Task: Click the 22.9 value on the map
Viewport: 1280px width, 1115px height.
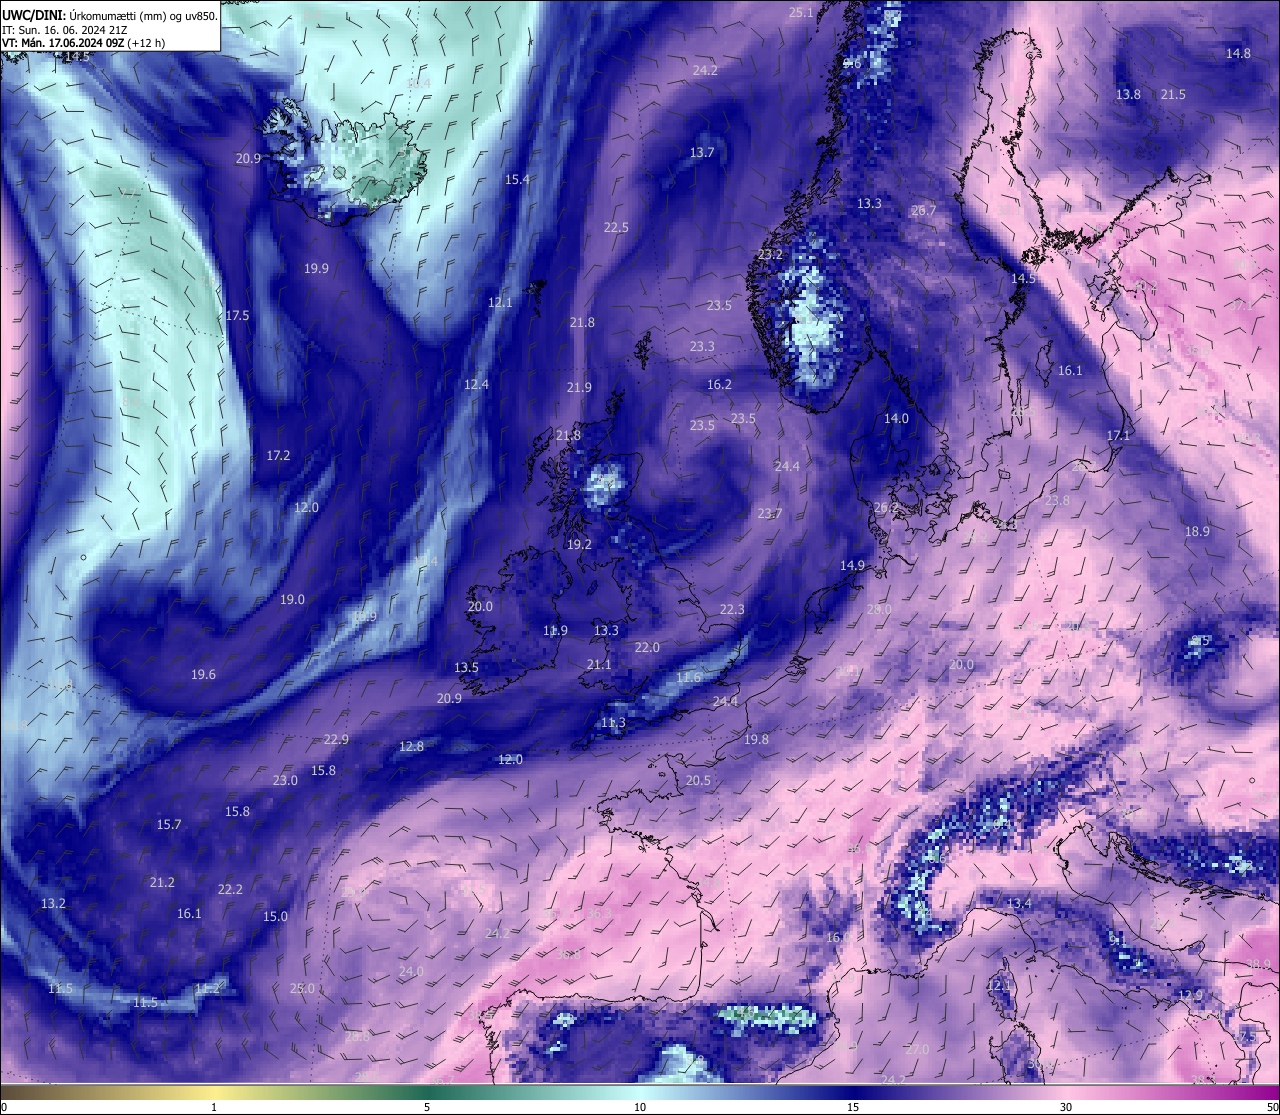Action: point(336,739)
